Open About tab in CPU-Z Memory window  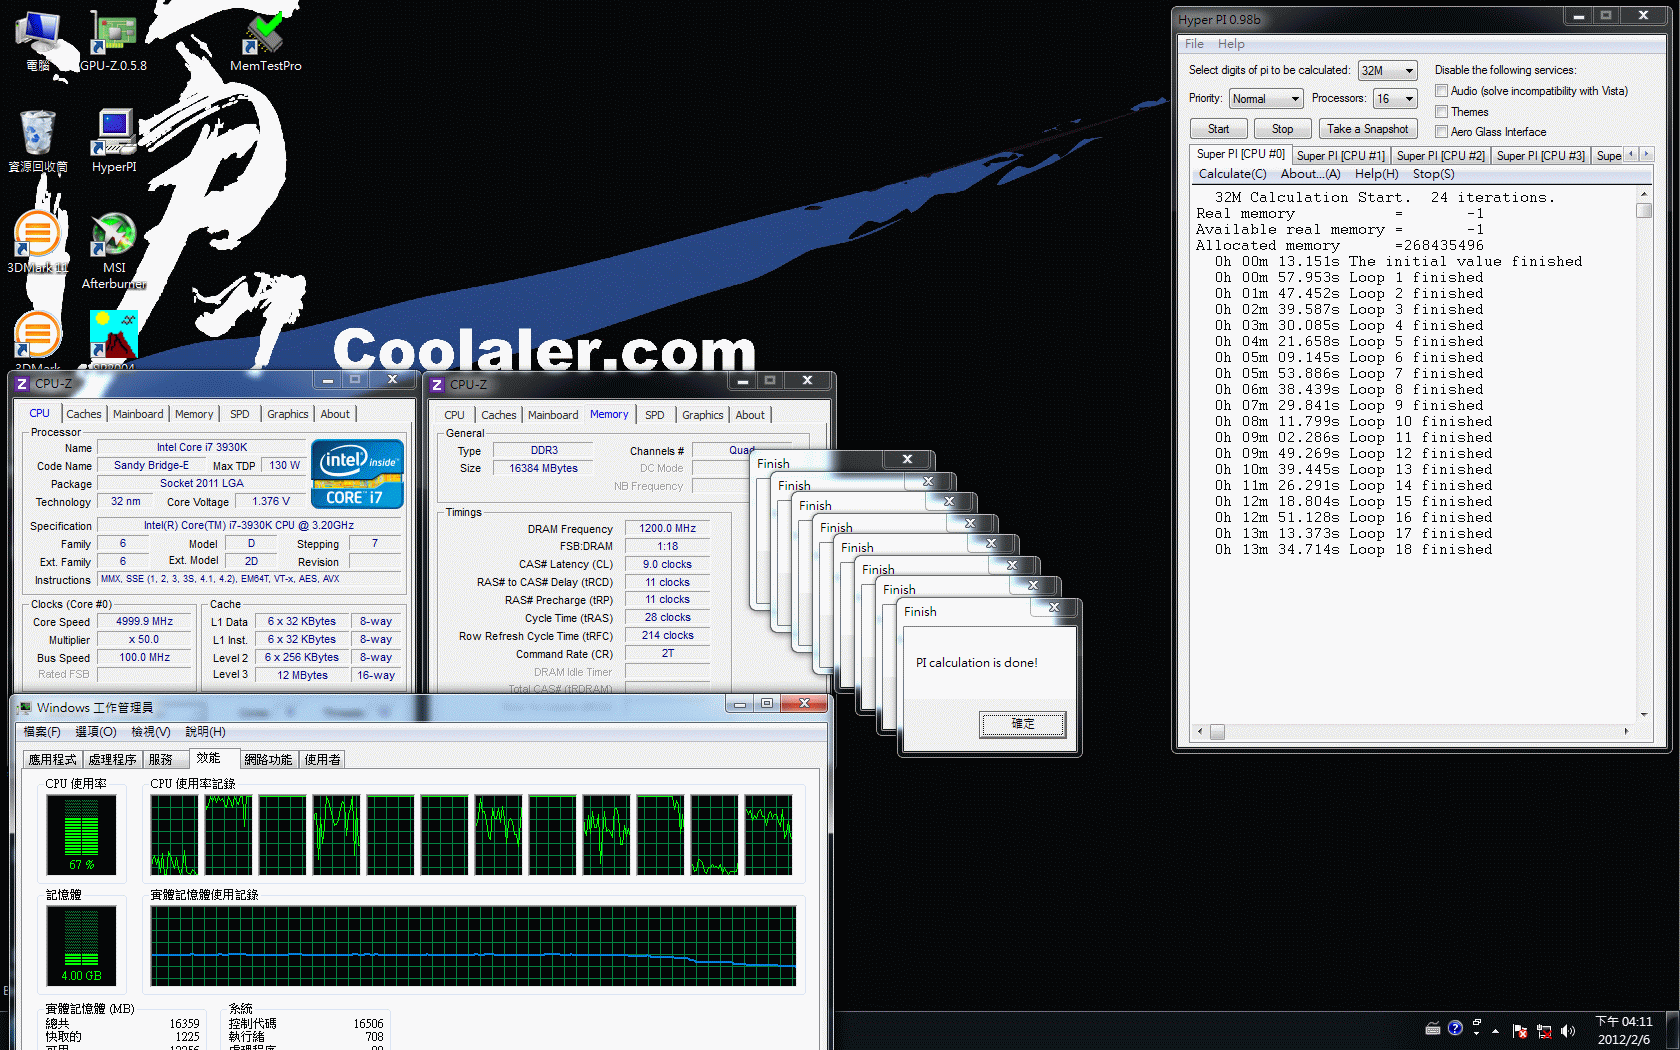[750, 415]
